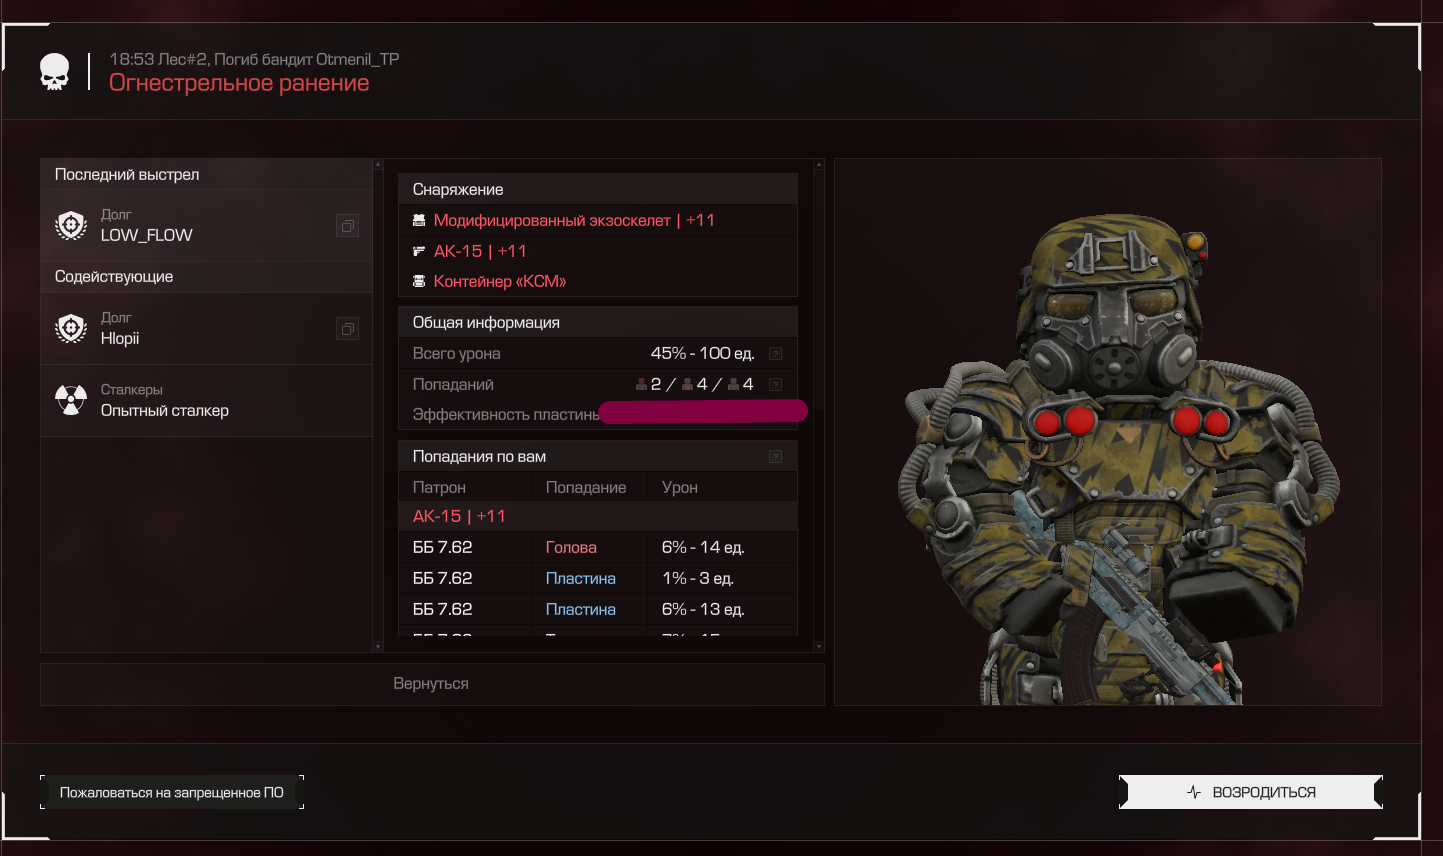The height and width of the screenshot is (856, 1443).
Task: Select Опытный сталкер entry
Action: [206, 400]
